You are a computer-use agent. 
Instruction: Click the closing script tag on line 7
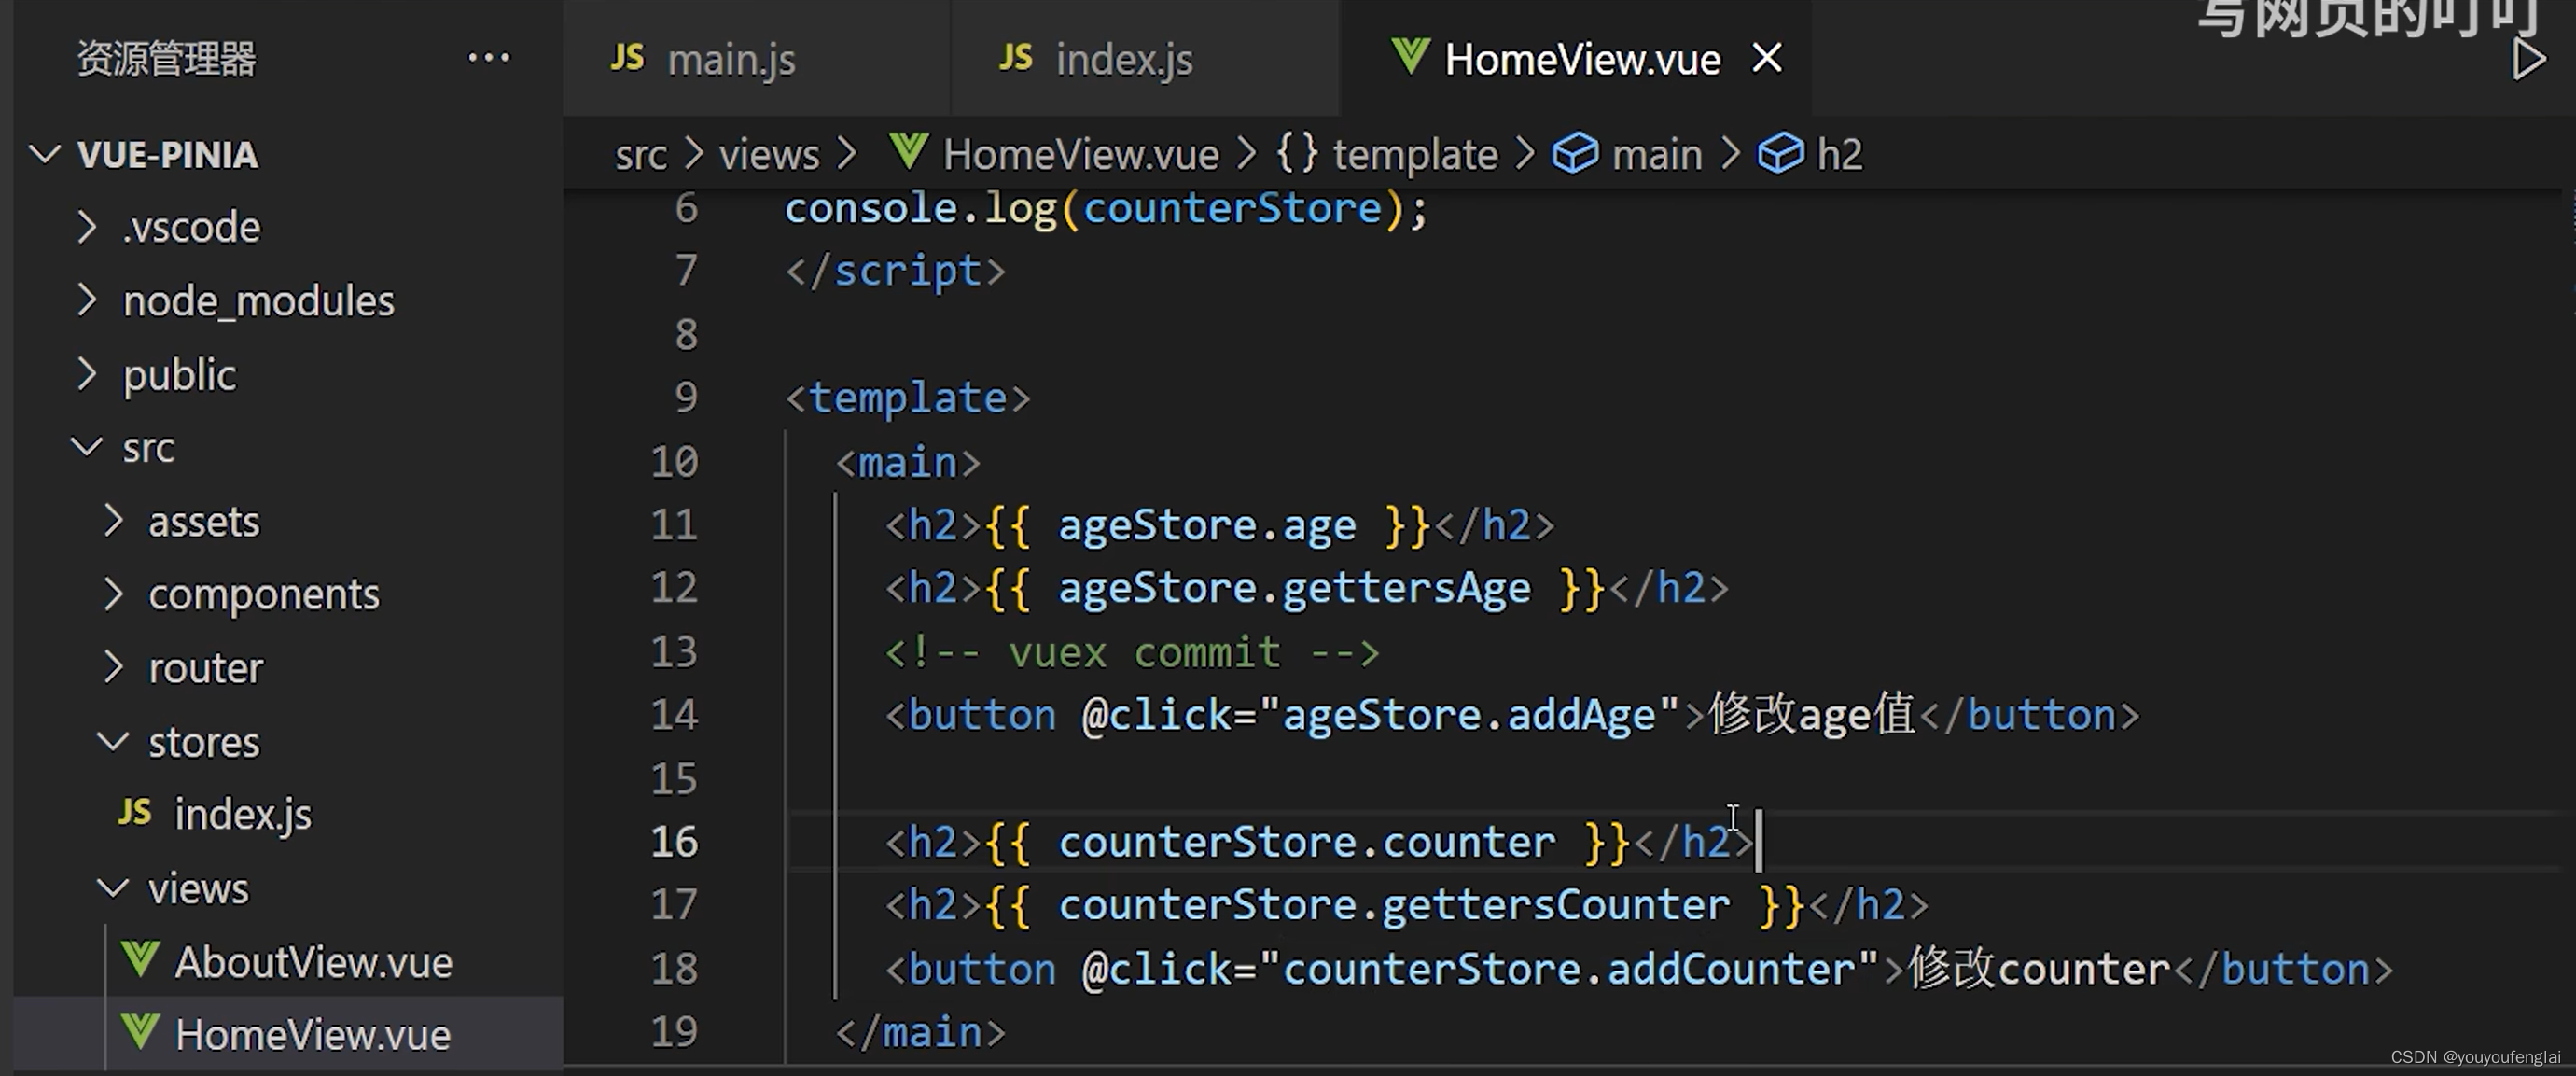895,271
